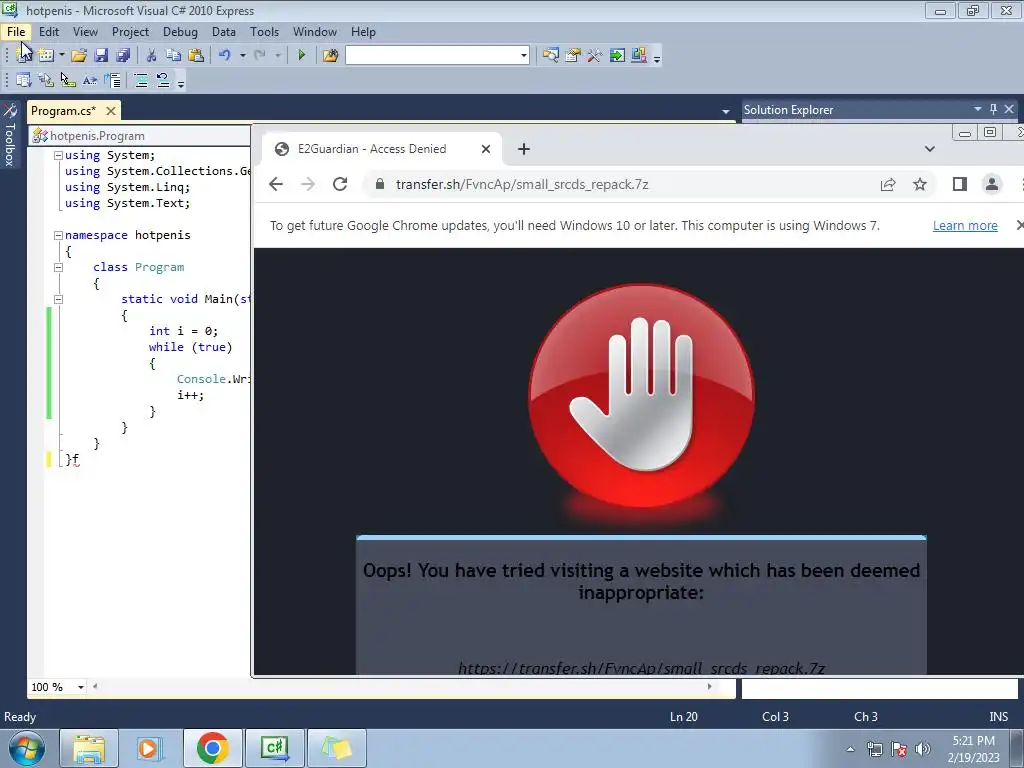The height and width of the screenshot is (768, 1024).
Task: Click the Display Object Member List icon
Action: point(24,80)
